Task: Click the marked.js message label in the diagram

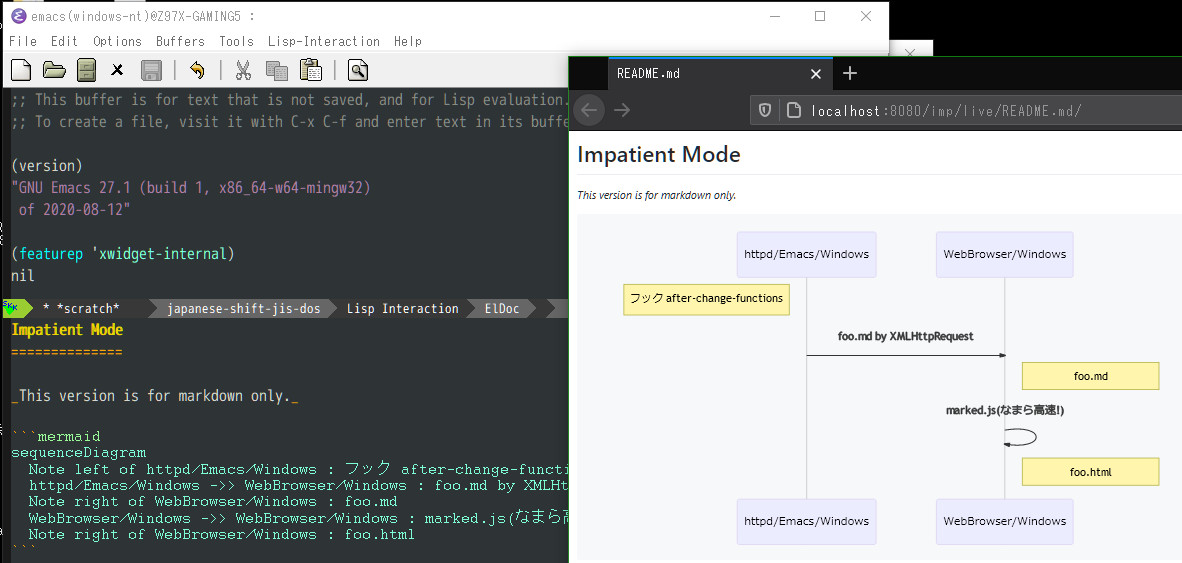Action: coord(1005,410)
